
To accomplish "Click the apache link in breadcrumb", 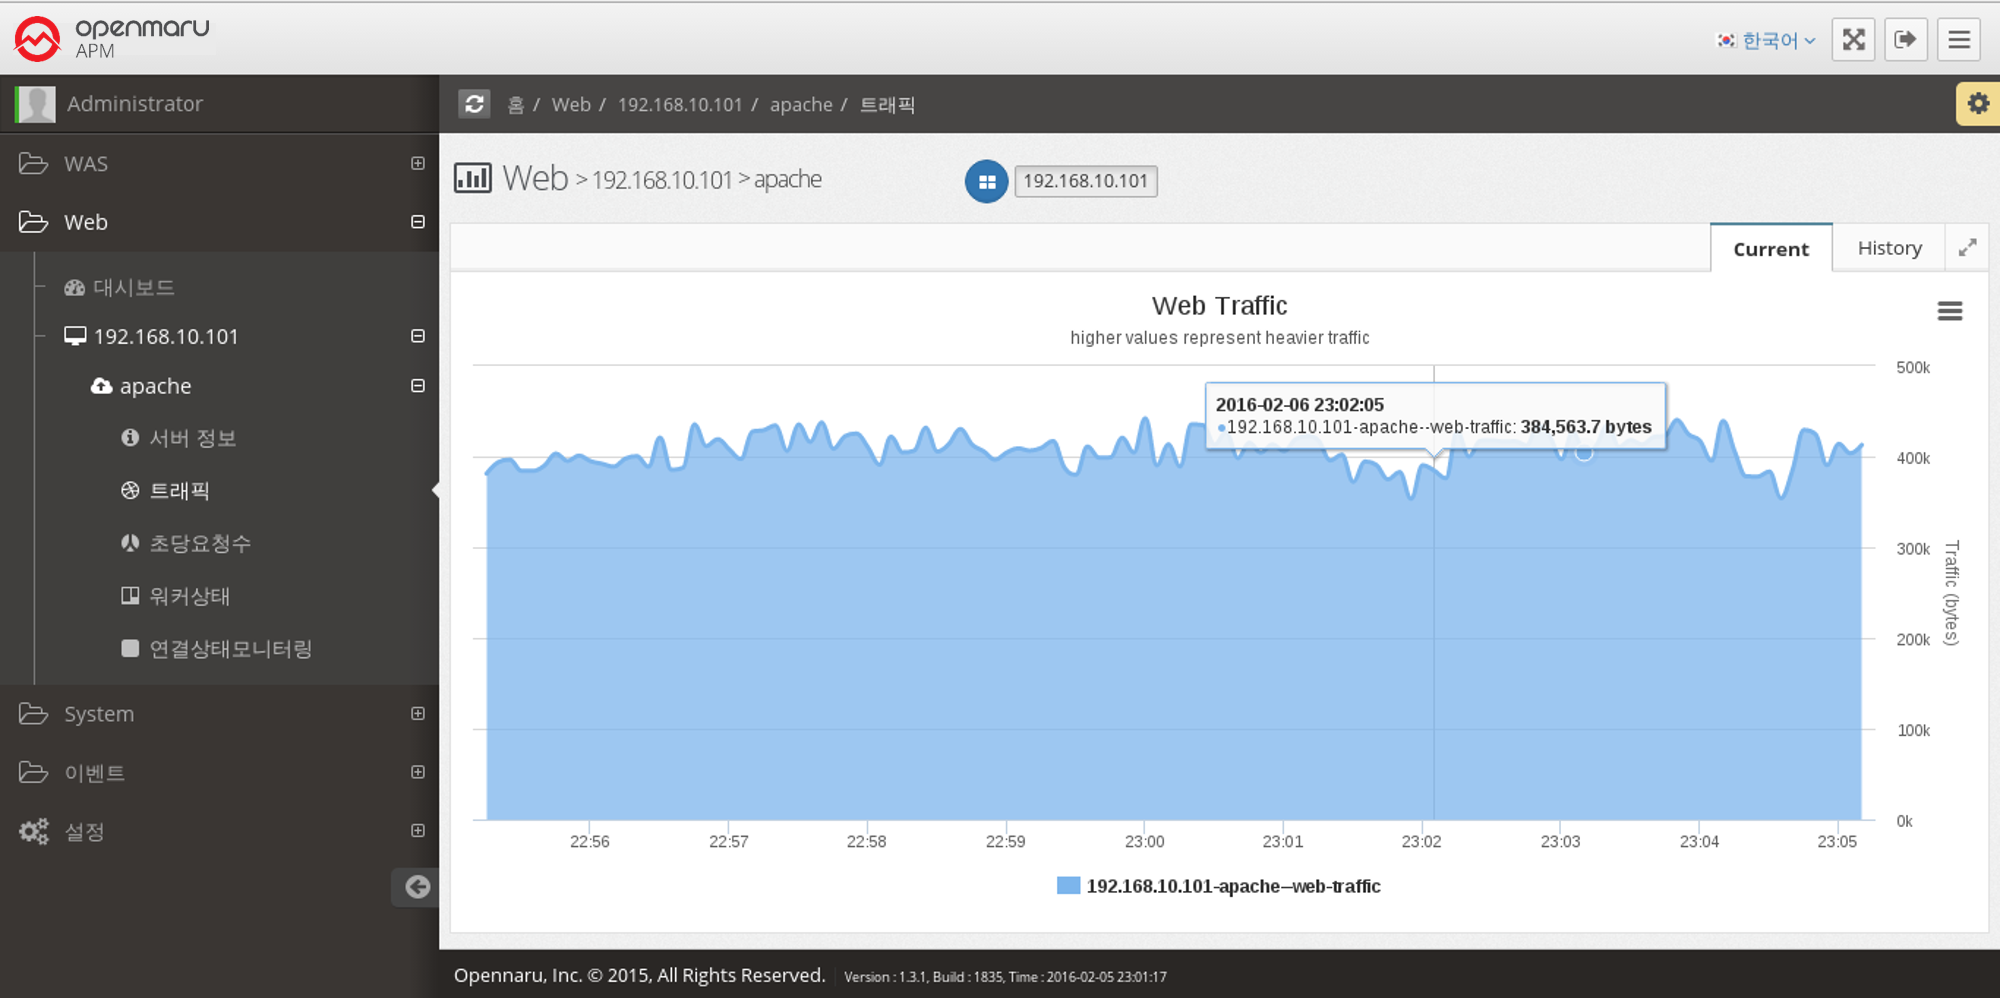I will click(800, 105).
